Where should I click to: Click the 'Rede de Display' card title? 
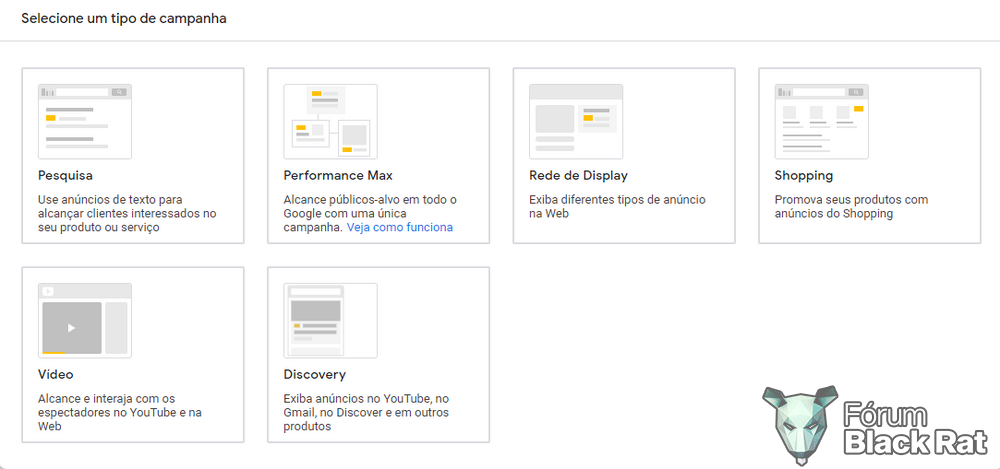point(578,175)
